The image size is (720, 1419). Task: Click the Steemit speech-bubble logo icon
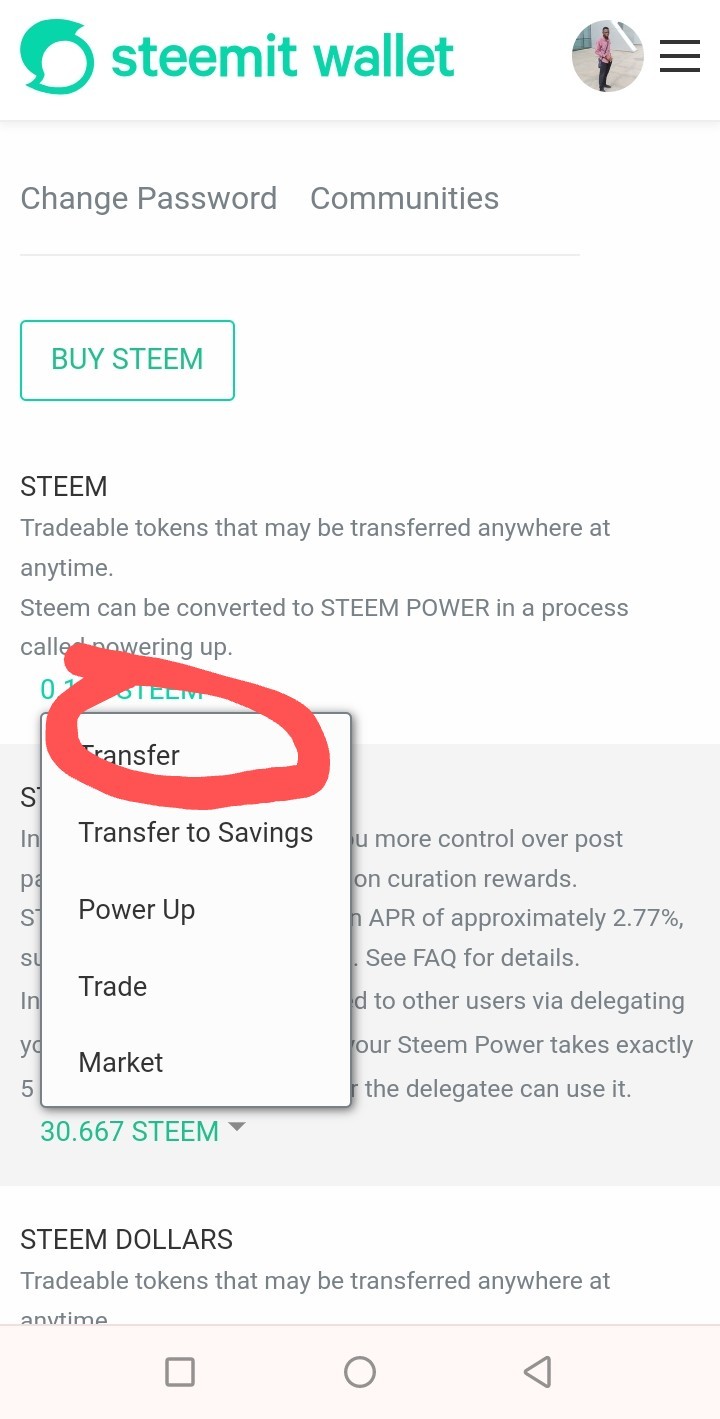click(57, 58)
